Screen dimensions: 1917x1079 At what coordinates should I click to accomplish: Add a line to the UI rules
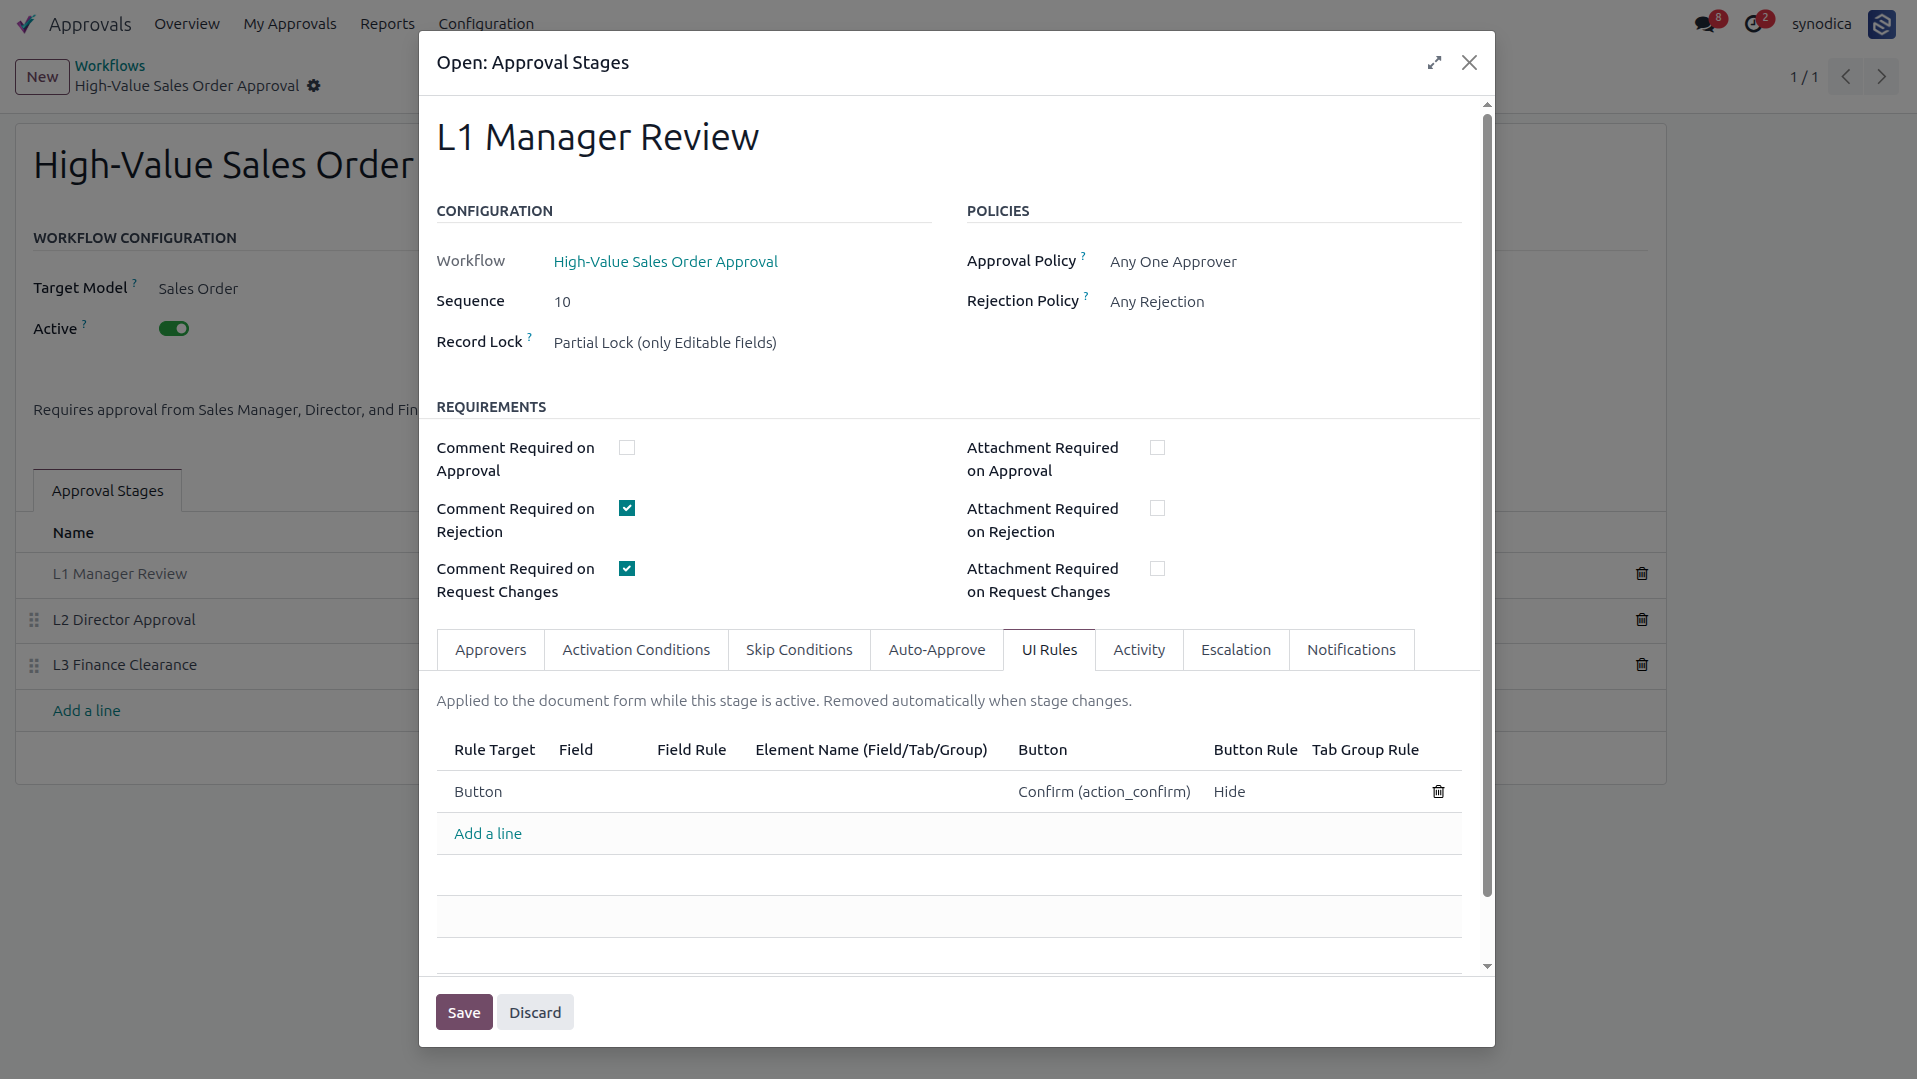coord(488,834)
